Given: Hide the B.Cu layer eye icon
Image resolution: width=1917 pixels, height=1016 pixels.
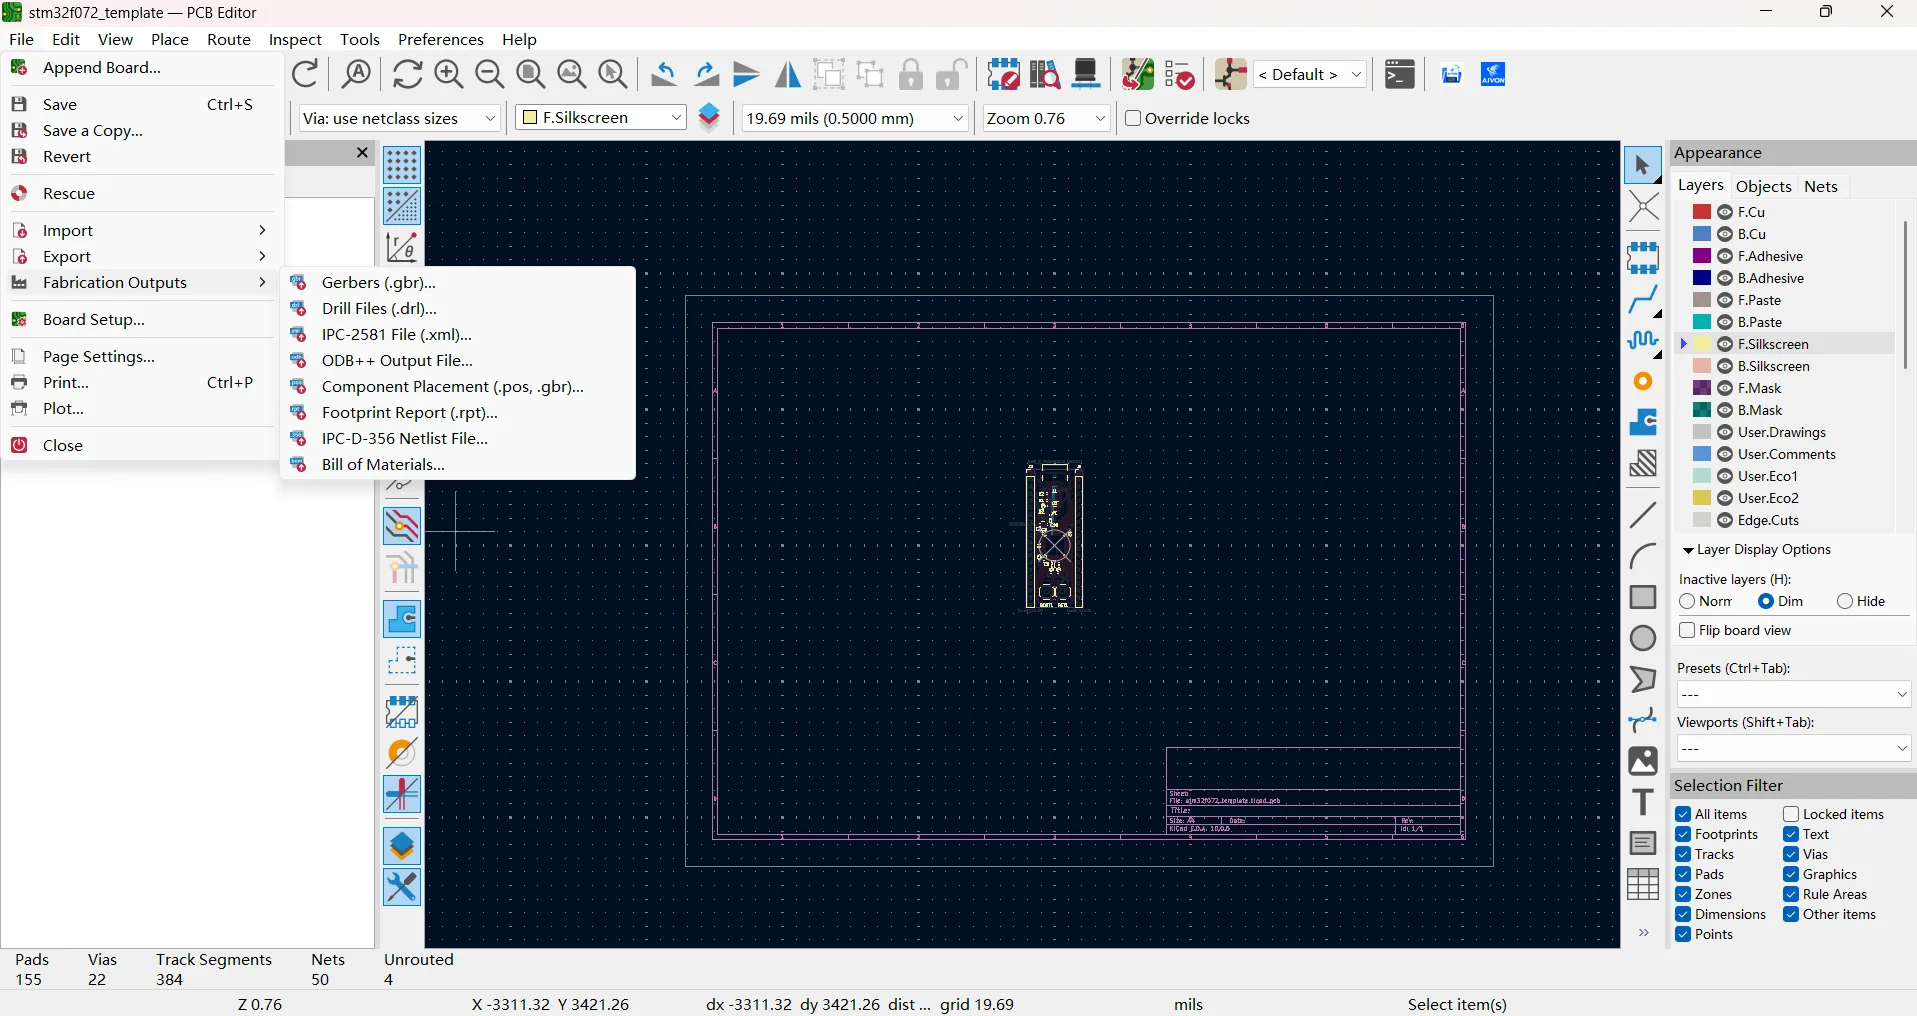Looking at the screenshot, I should [1725, 234].
